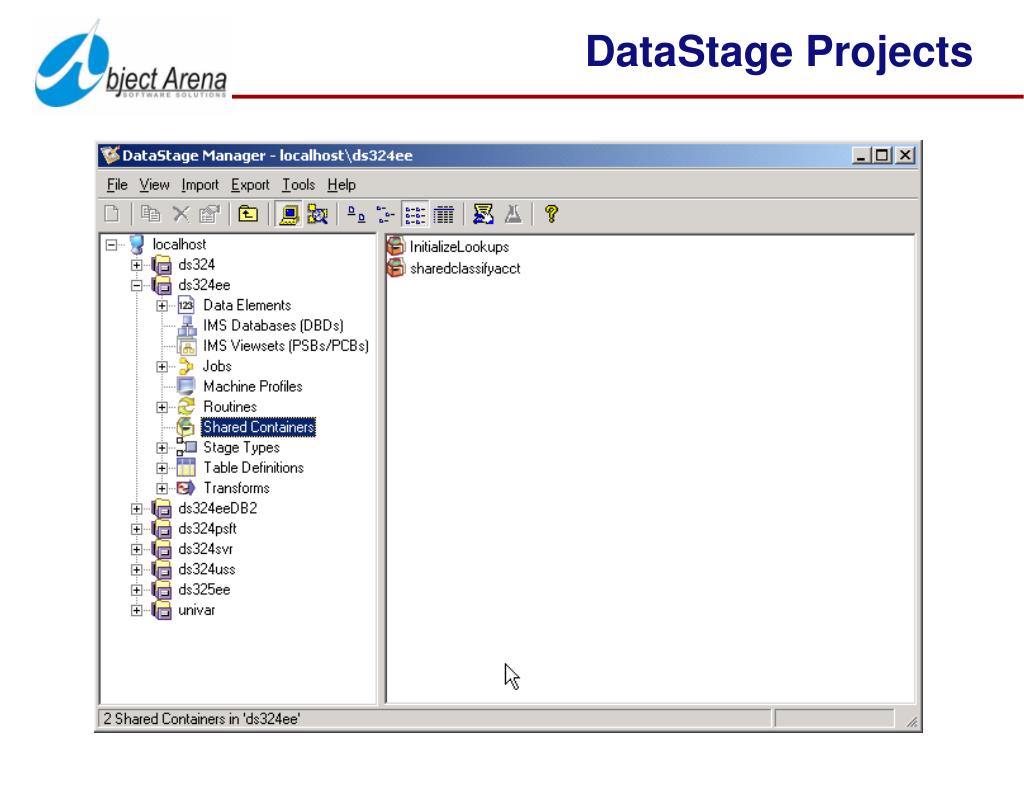The image size is (1024, 791).
Task: Click the Copy toolbar icon
Action: pos(151,214)
